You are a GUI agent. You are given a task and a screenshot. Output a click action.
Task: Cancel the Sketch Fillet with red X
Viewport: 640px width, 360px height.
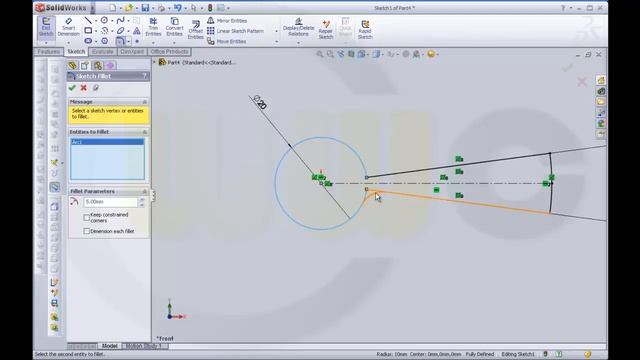click(x=84, y=87)
